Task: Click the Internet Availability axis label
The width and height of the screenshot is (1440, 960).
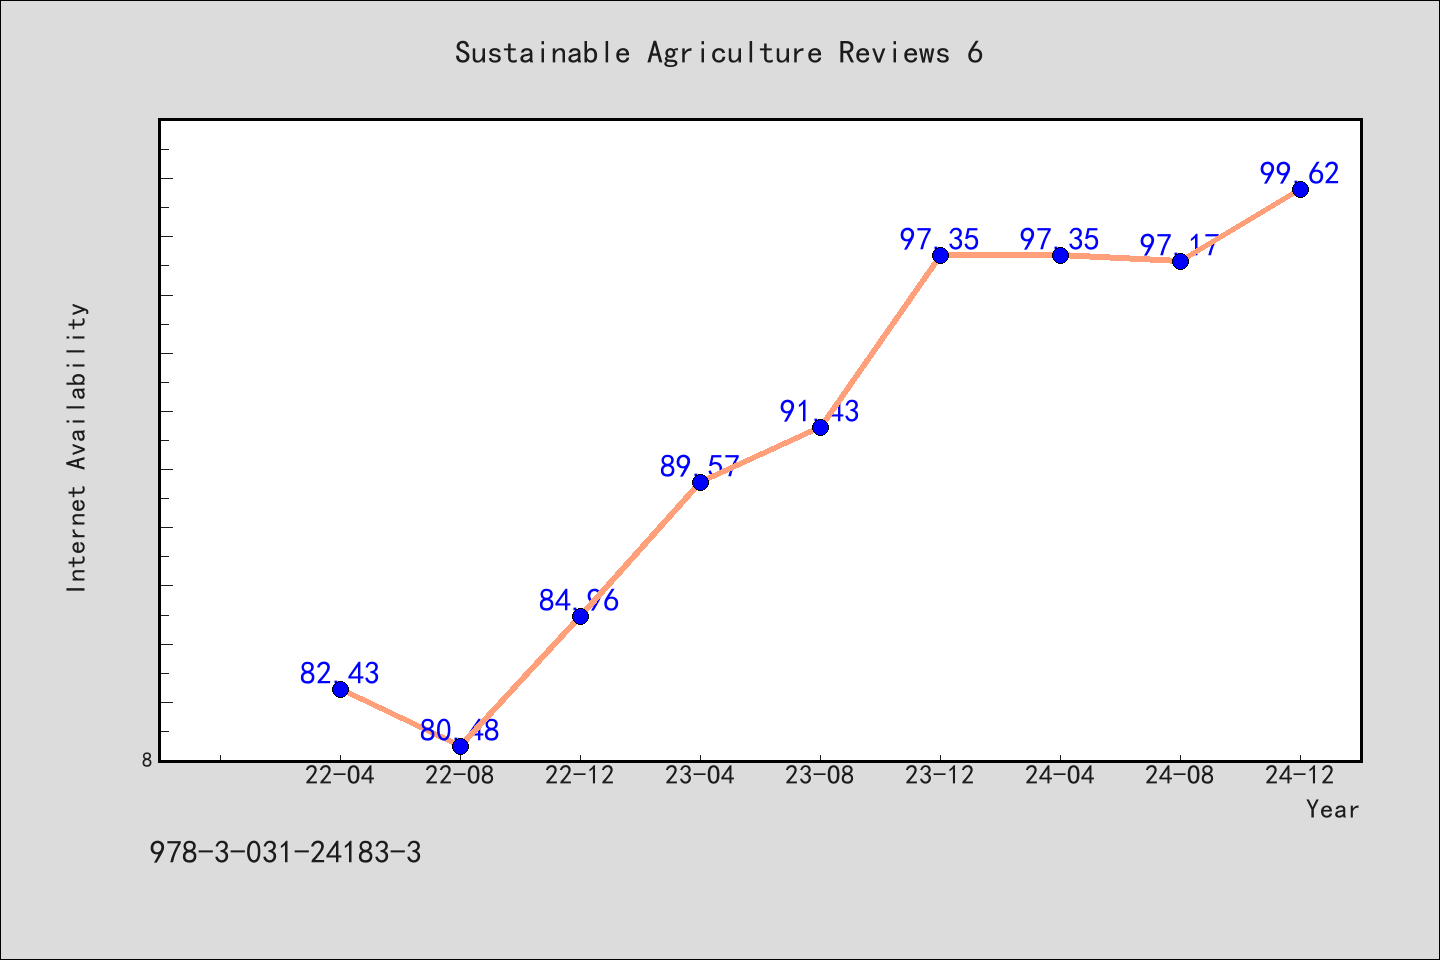Action: coord(77,447)
